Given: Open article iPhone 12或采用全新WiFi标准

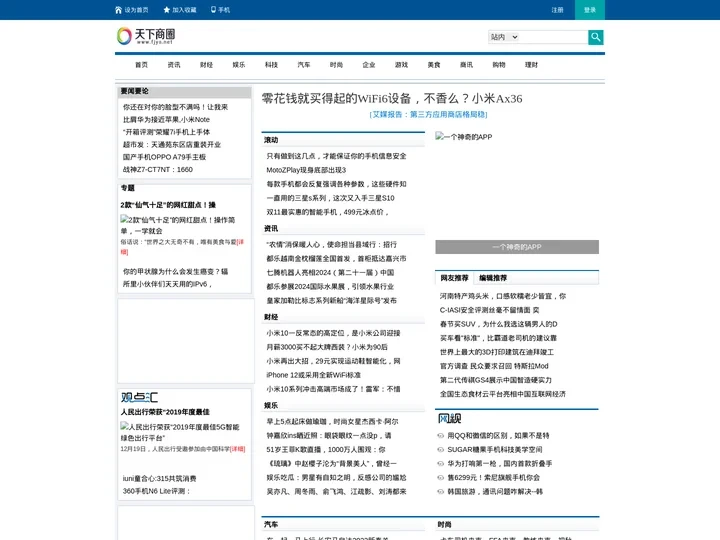Looking at the screenshot, I should [314, 375].
